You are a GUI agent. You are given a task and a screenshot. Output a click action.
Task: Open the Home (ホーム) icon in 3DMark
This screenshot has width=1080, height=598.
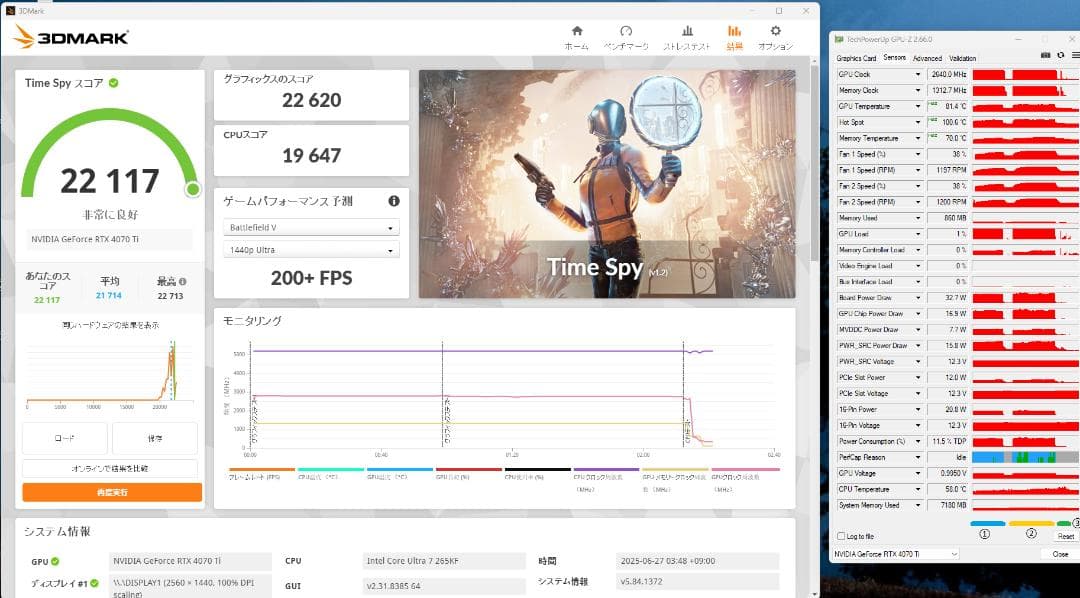(x=576, y=37)
